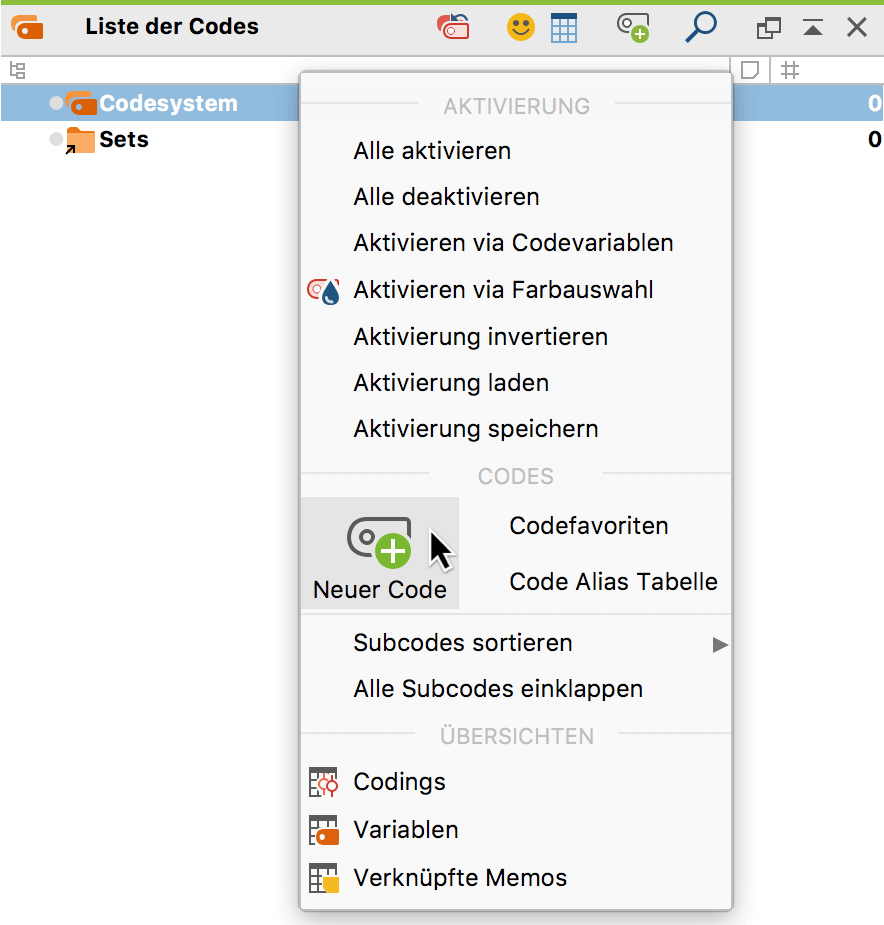Open the Variablen overview

405,830
